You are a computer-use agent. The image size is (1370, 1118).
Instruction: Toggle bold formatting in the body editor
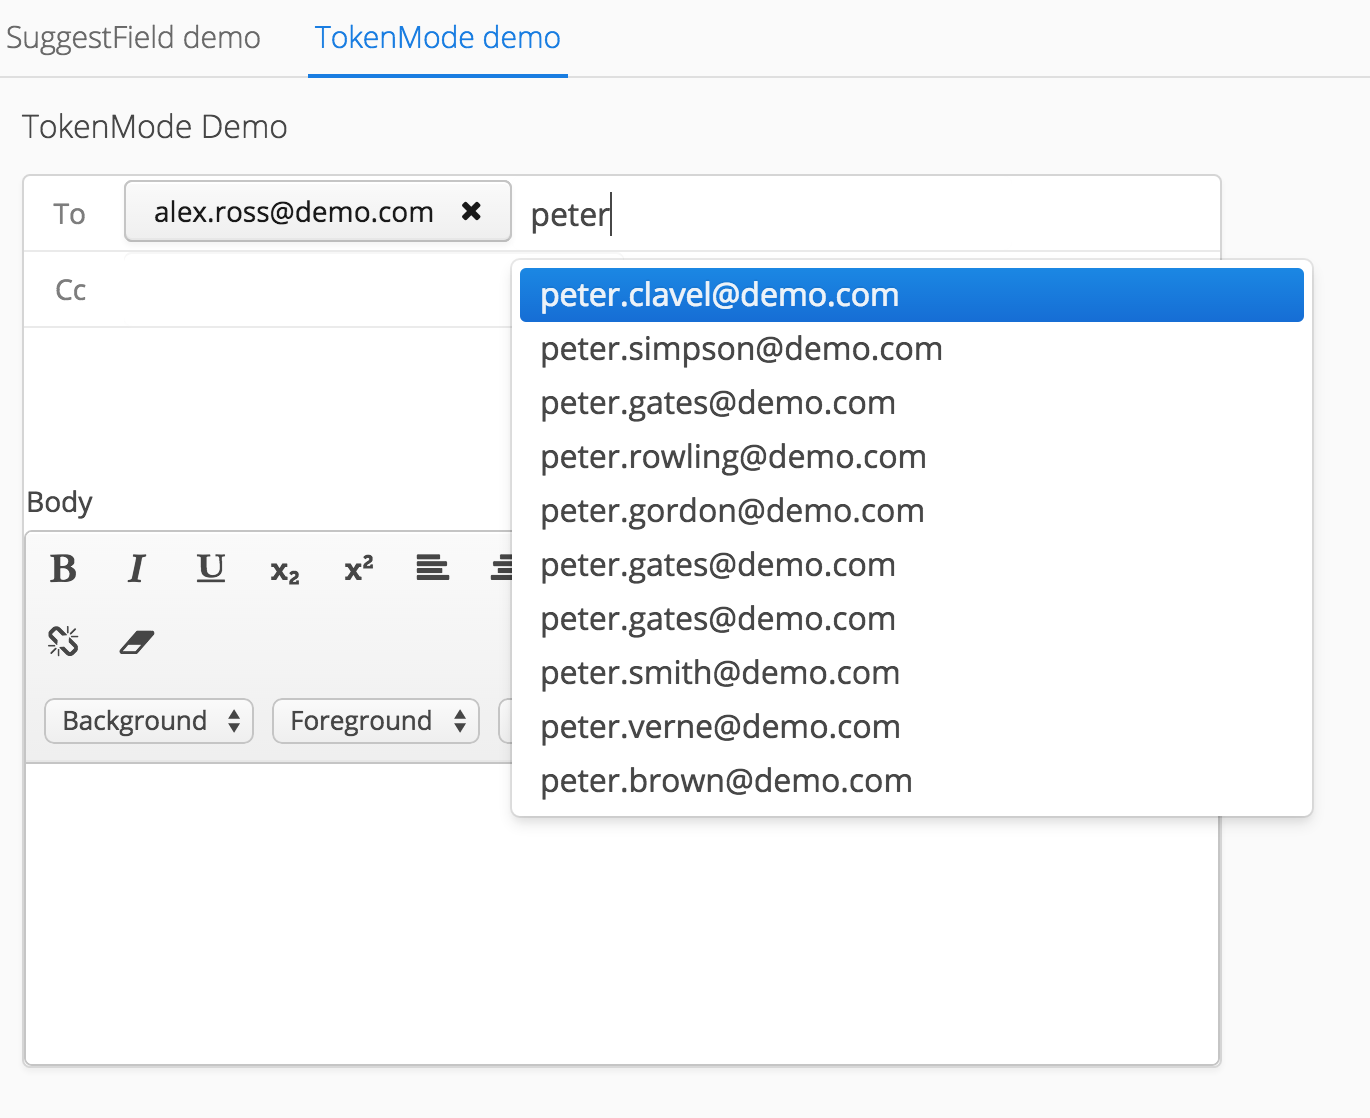click(x=63, y=569)
